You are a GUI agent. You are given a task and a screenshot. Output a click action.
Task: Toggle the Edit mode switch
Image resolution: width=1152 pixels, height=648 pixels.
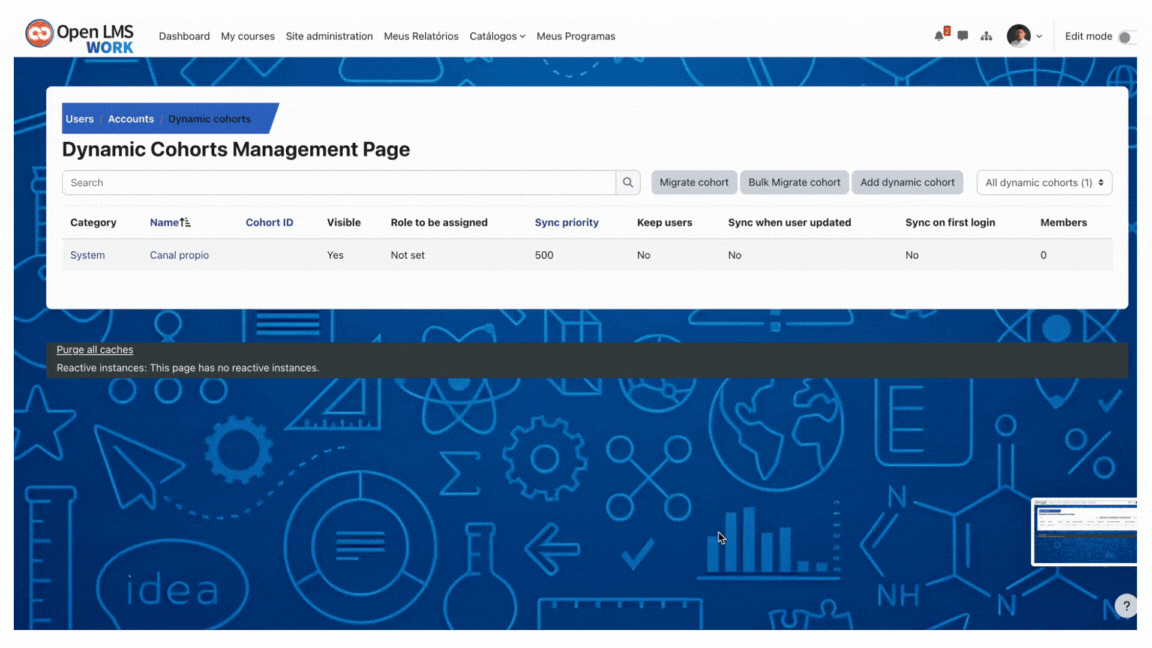pos(1126,37)
